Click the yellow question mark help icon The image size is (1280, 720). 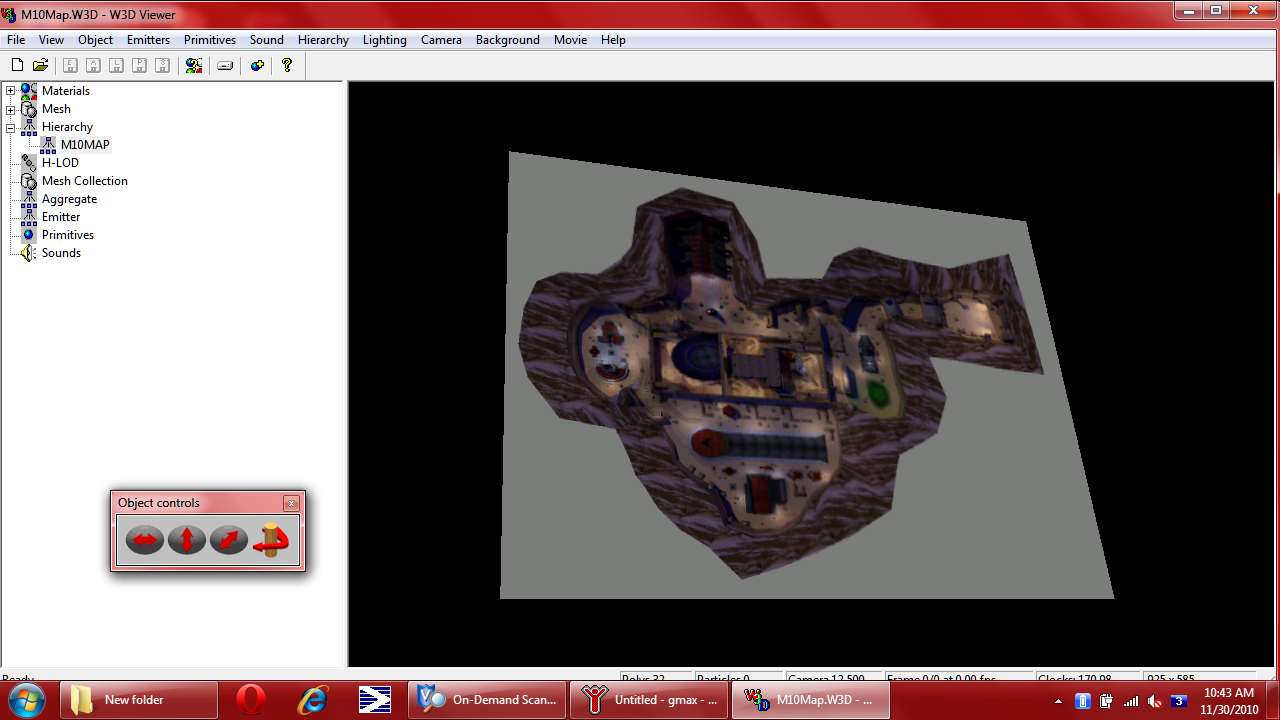(x=287, y=66)
